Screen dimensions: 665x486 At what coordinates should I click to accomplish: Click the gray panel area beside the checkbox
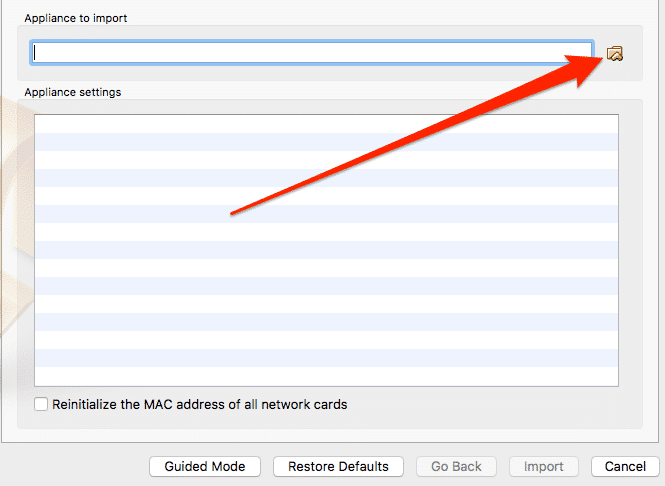tap(488, 405)
